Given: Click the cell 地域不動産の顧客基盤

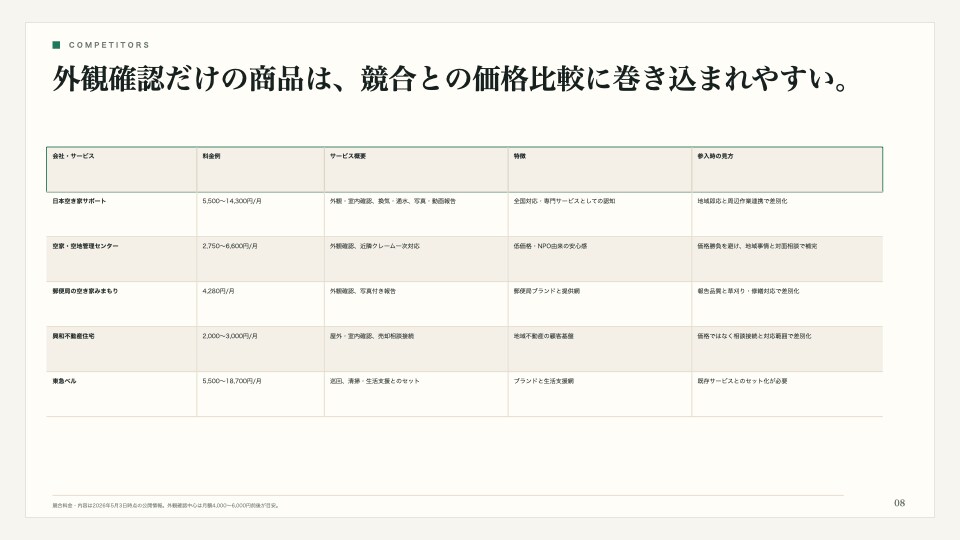Looking at the screenshot, I should coord(600,349).
